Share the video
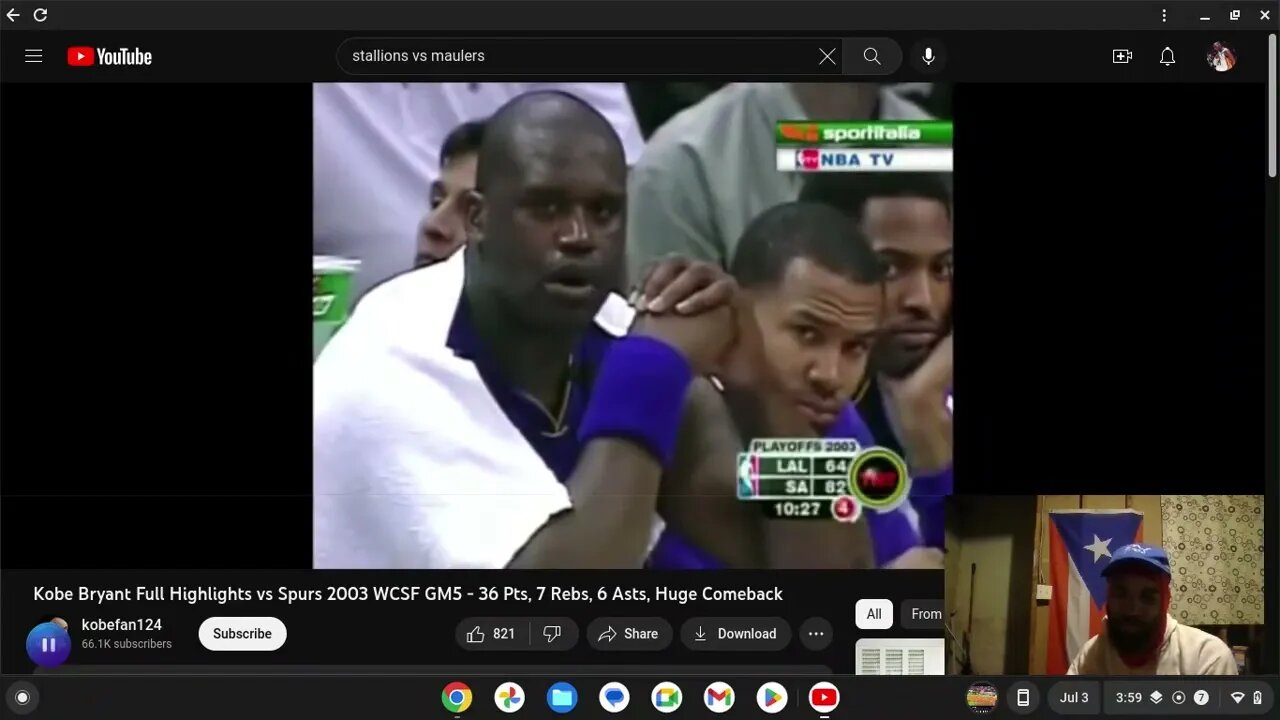This screenshot has height=720, width=1280. click(x=629, y=634)
